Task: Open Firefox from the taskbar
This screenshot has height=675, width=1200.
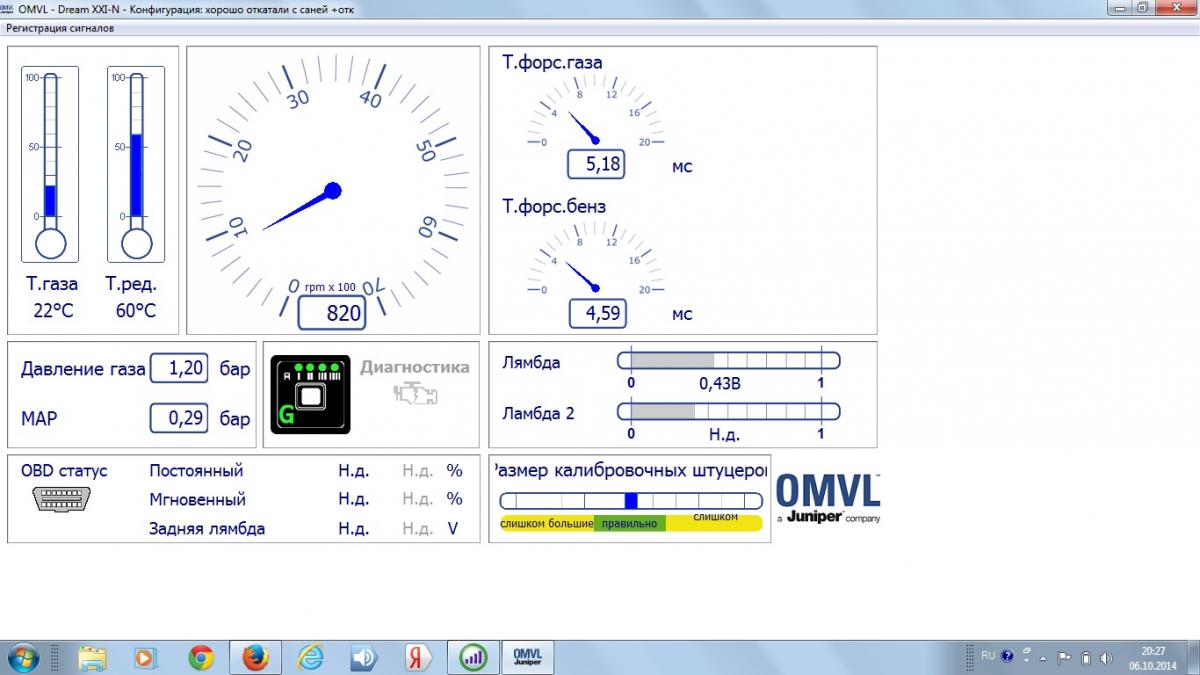Action: coord(255,657)
